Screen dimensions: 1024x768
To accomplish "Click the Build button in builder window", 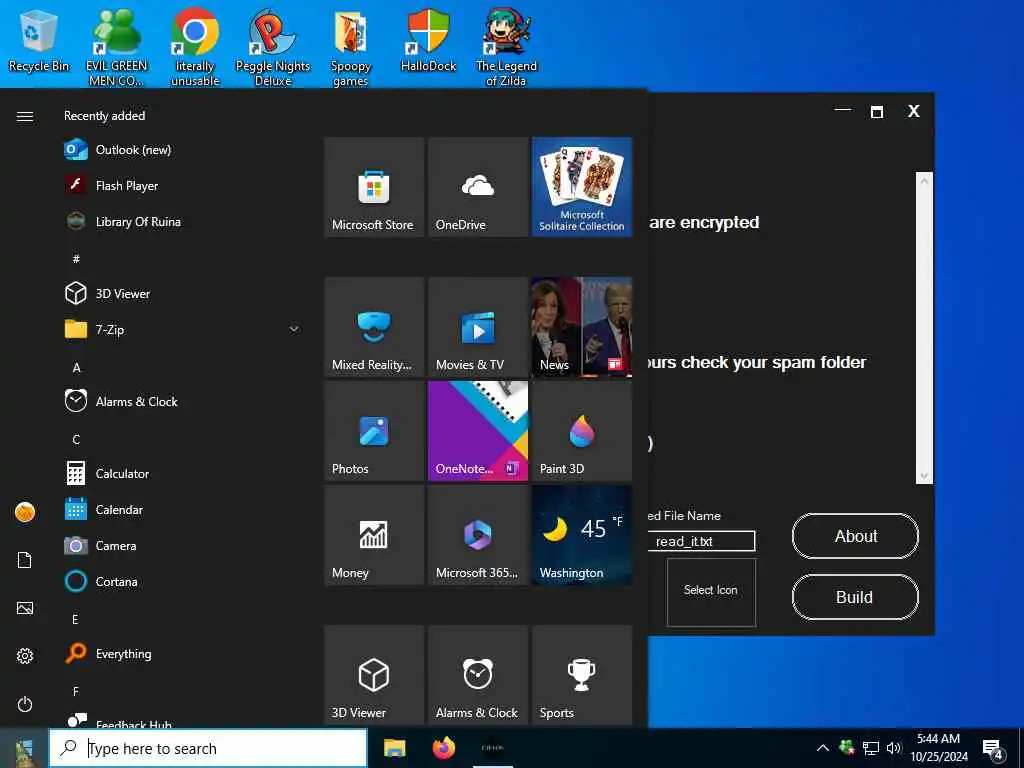I will coord(856,597).
